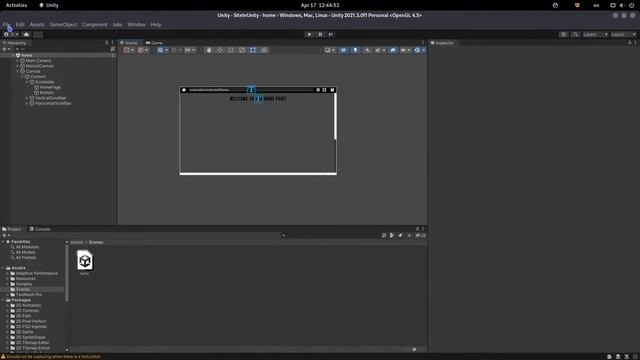
Task: Select the Scale tool
Action: (x=242, y=50)
